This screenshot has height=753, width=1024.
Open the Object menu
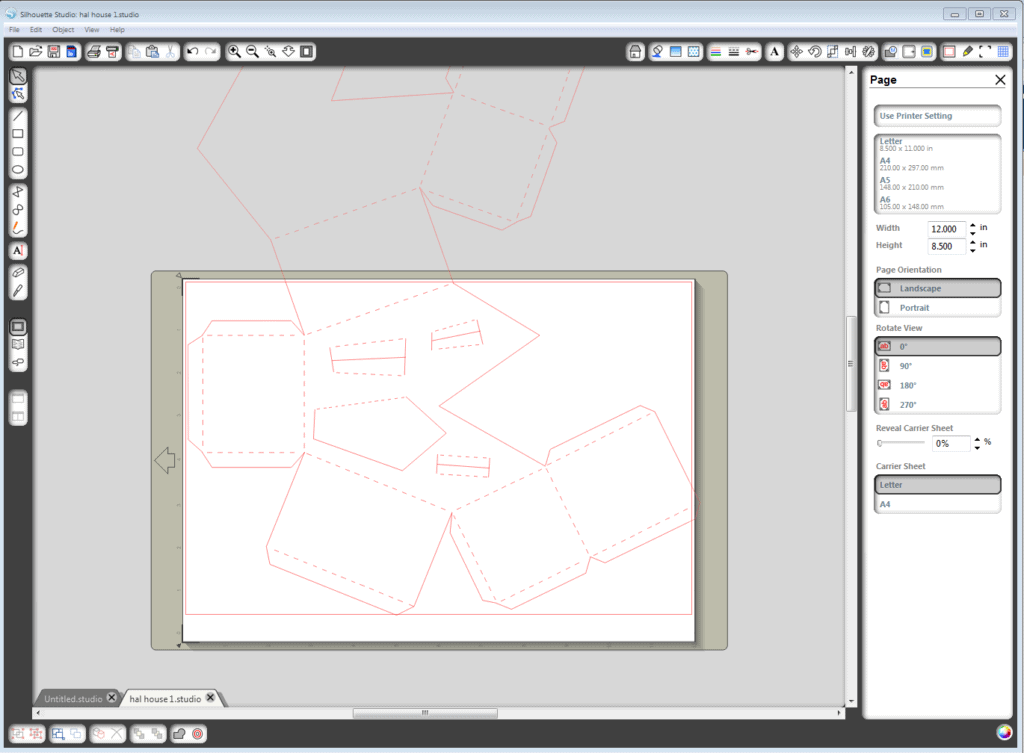[x=63, y=30]
